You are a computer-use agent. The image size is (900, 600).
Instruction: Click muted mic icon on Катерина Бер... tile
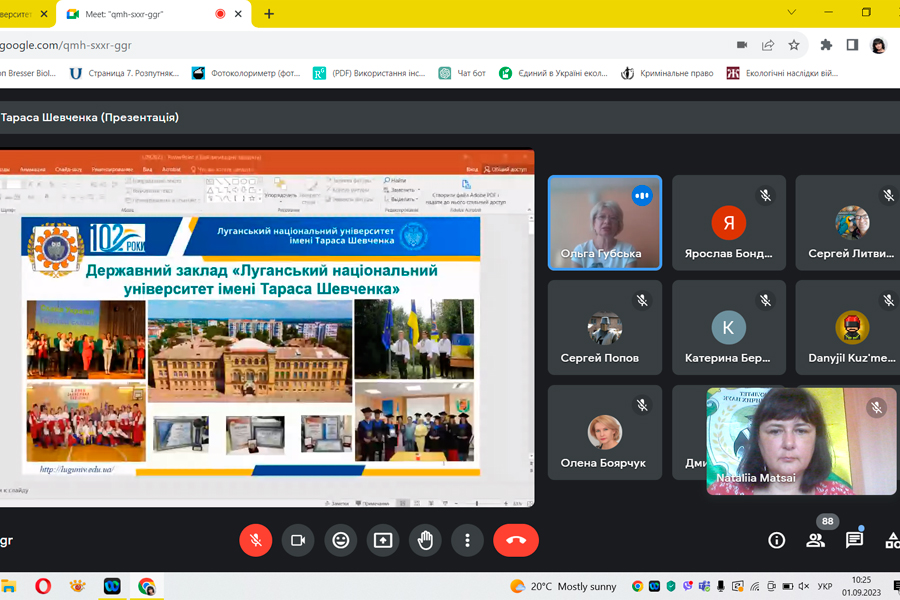(766, 300)
